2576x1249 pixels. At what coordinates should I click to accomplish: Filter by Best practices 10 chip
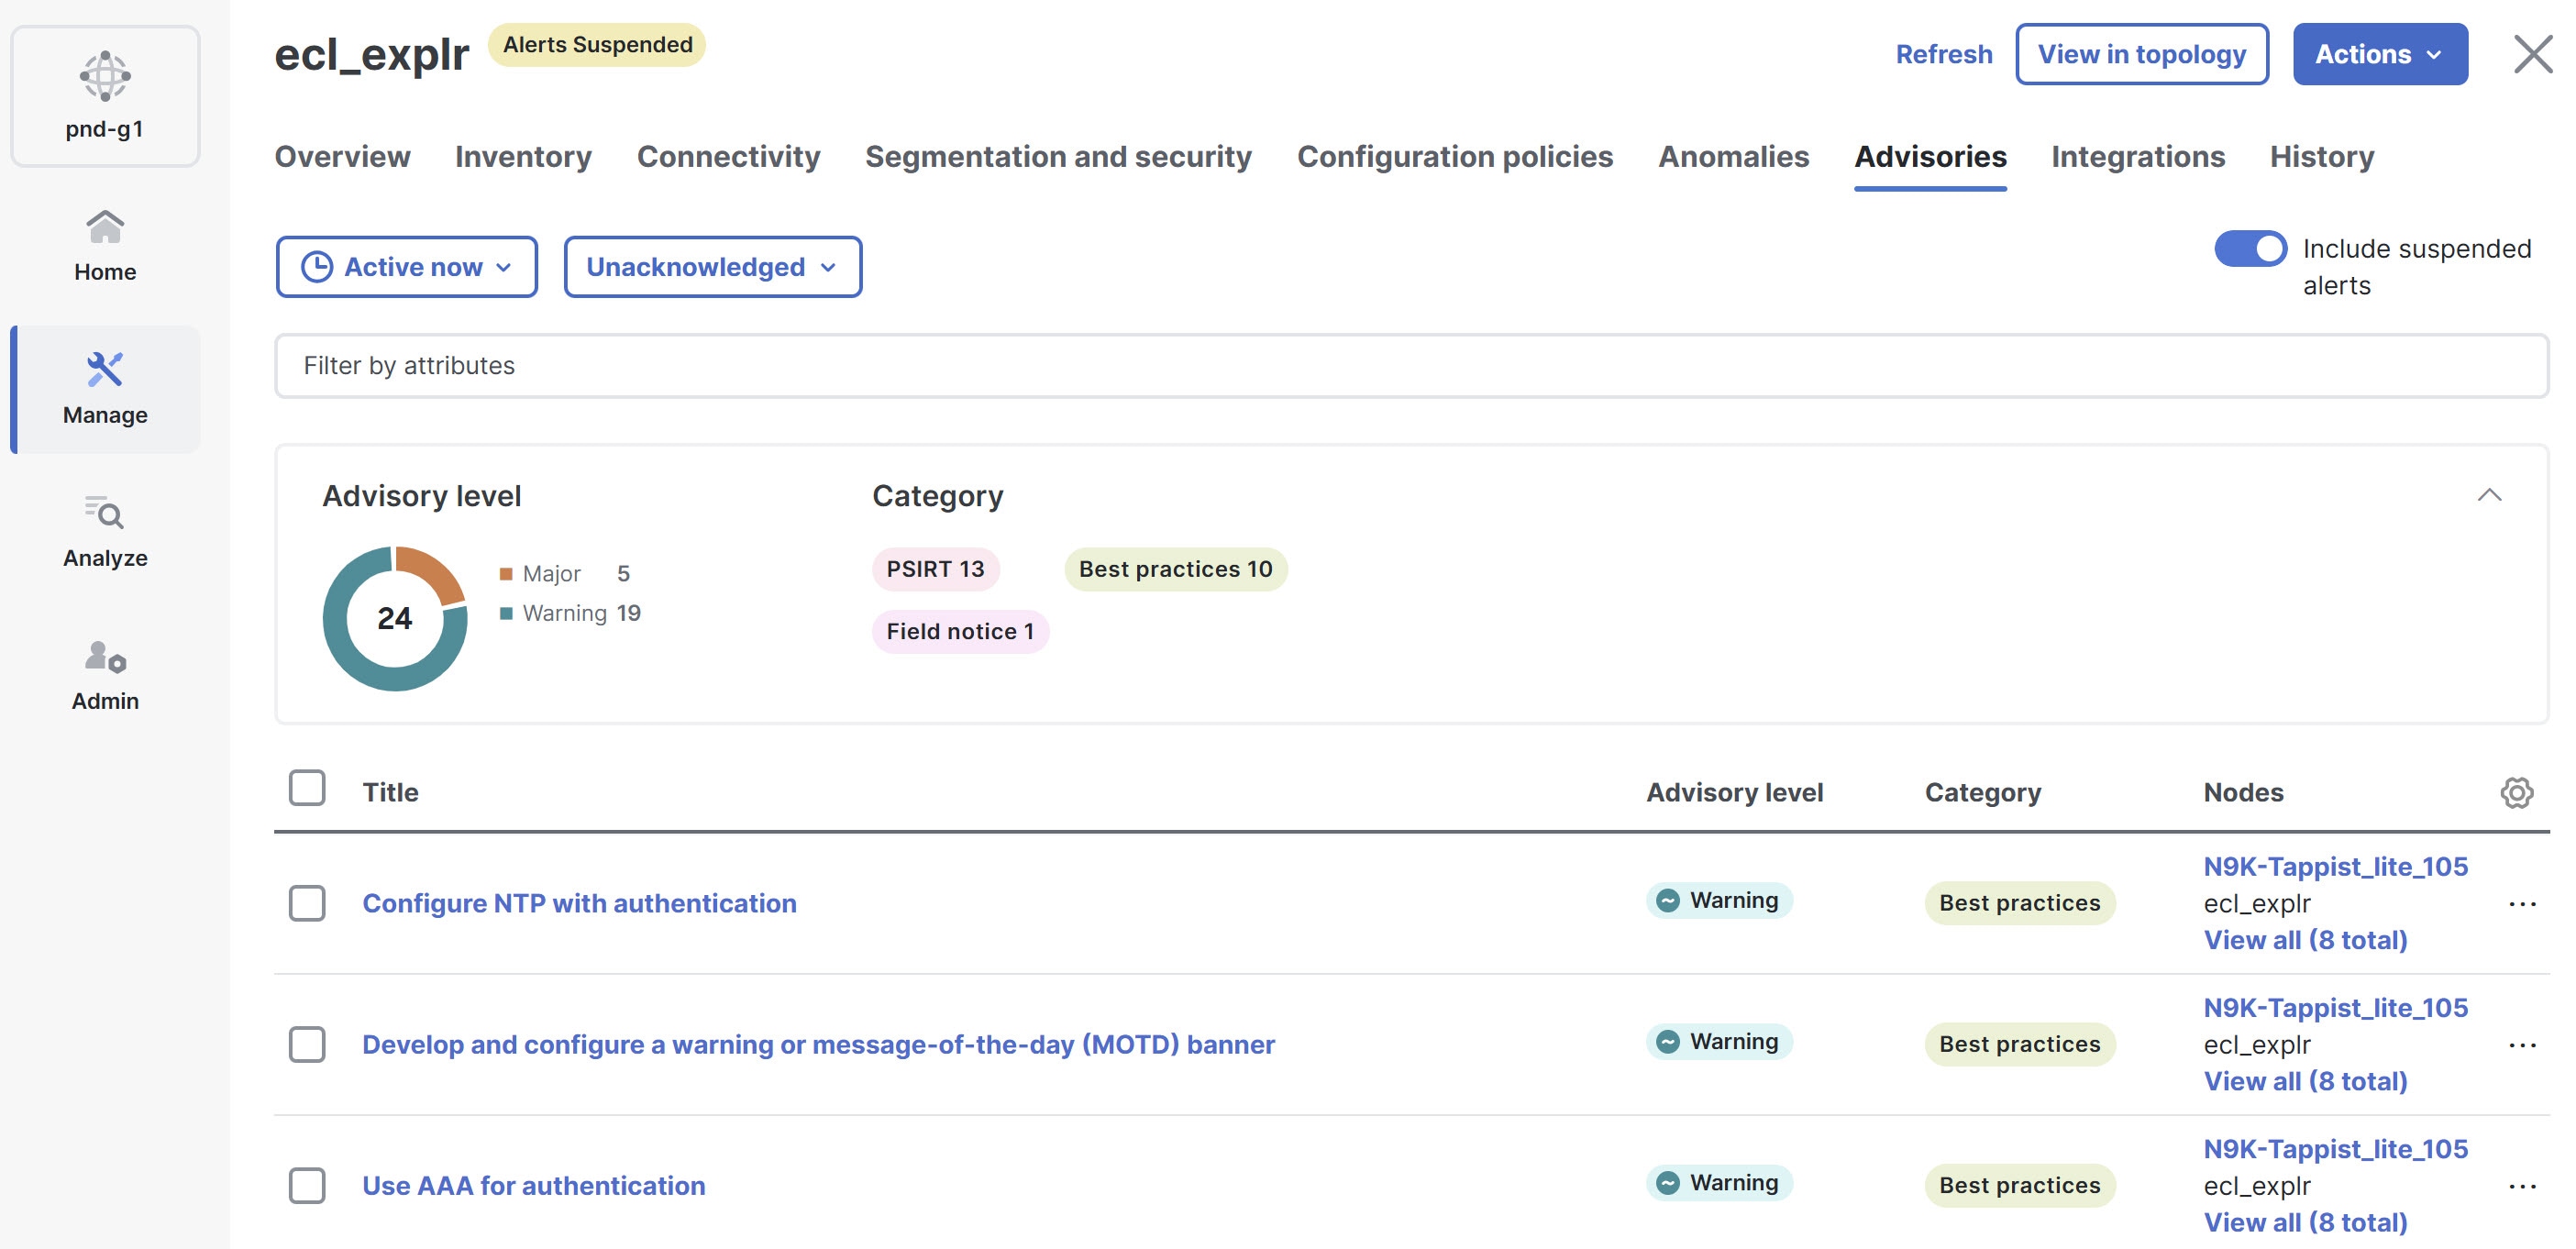pos(1175,569)
